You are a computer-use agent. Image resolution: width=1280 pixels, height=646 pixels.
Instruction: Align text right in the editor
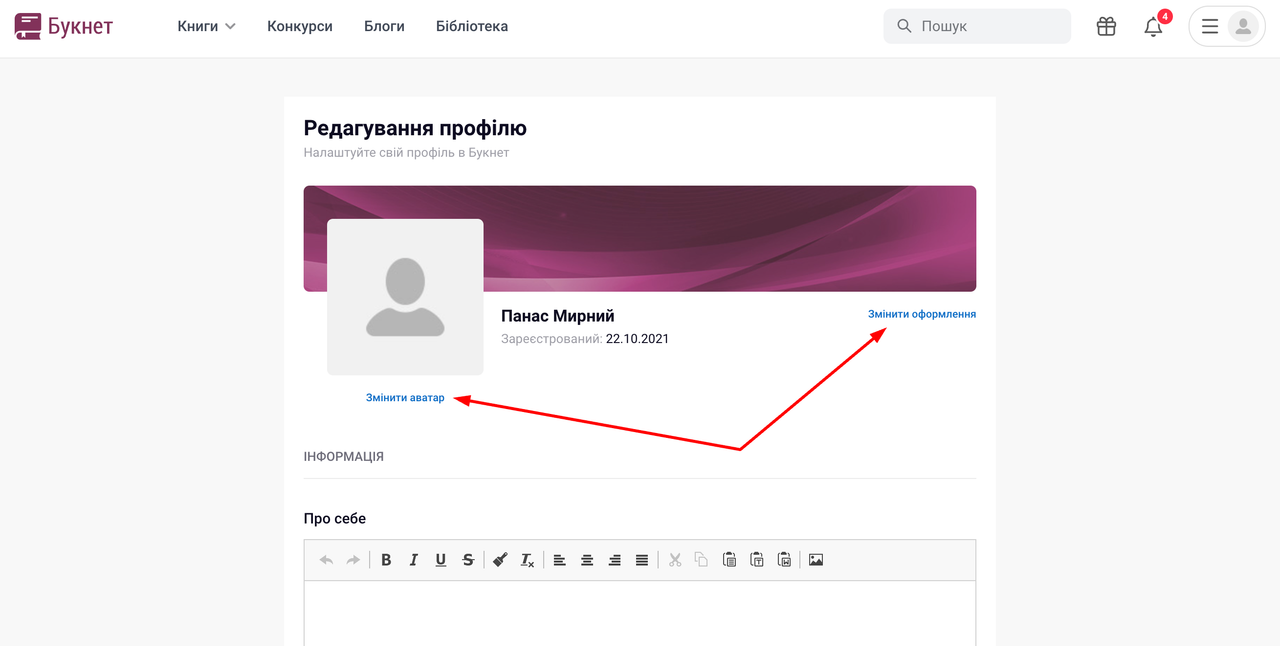tap(615, 560)
